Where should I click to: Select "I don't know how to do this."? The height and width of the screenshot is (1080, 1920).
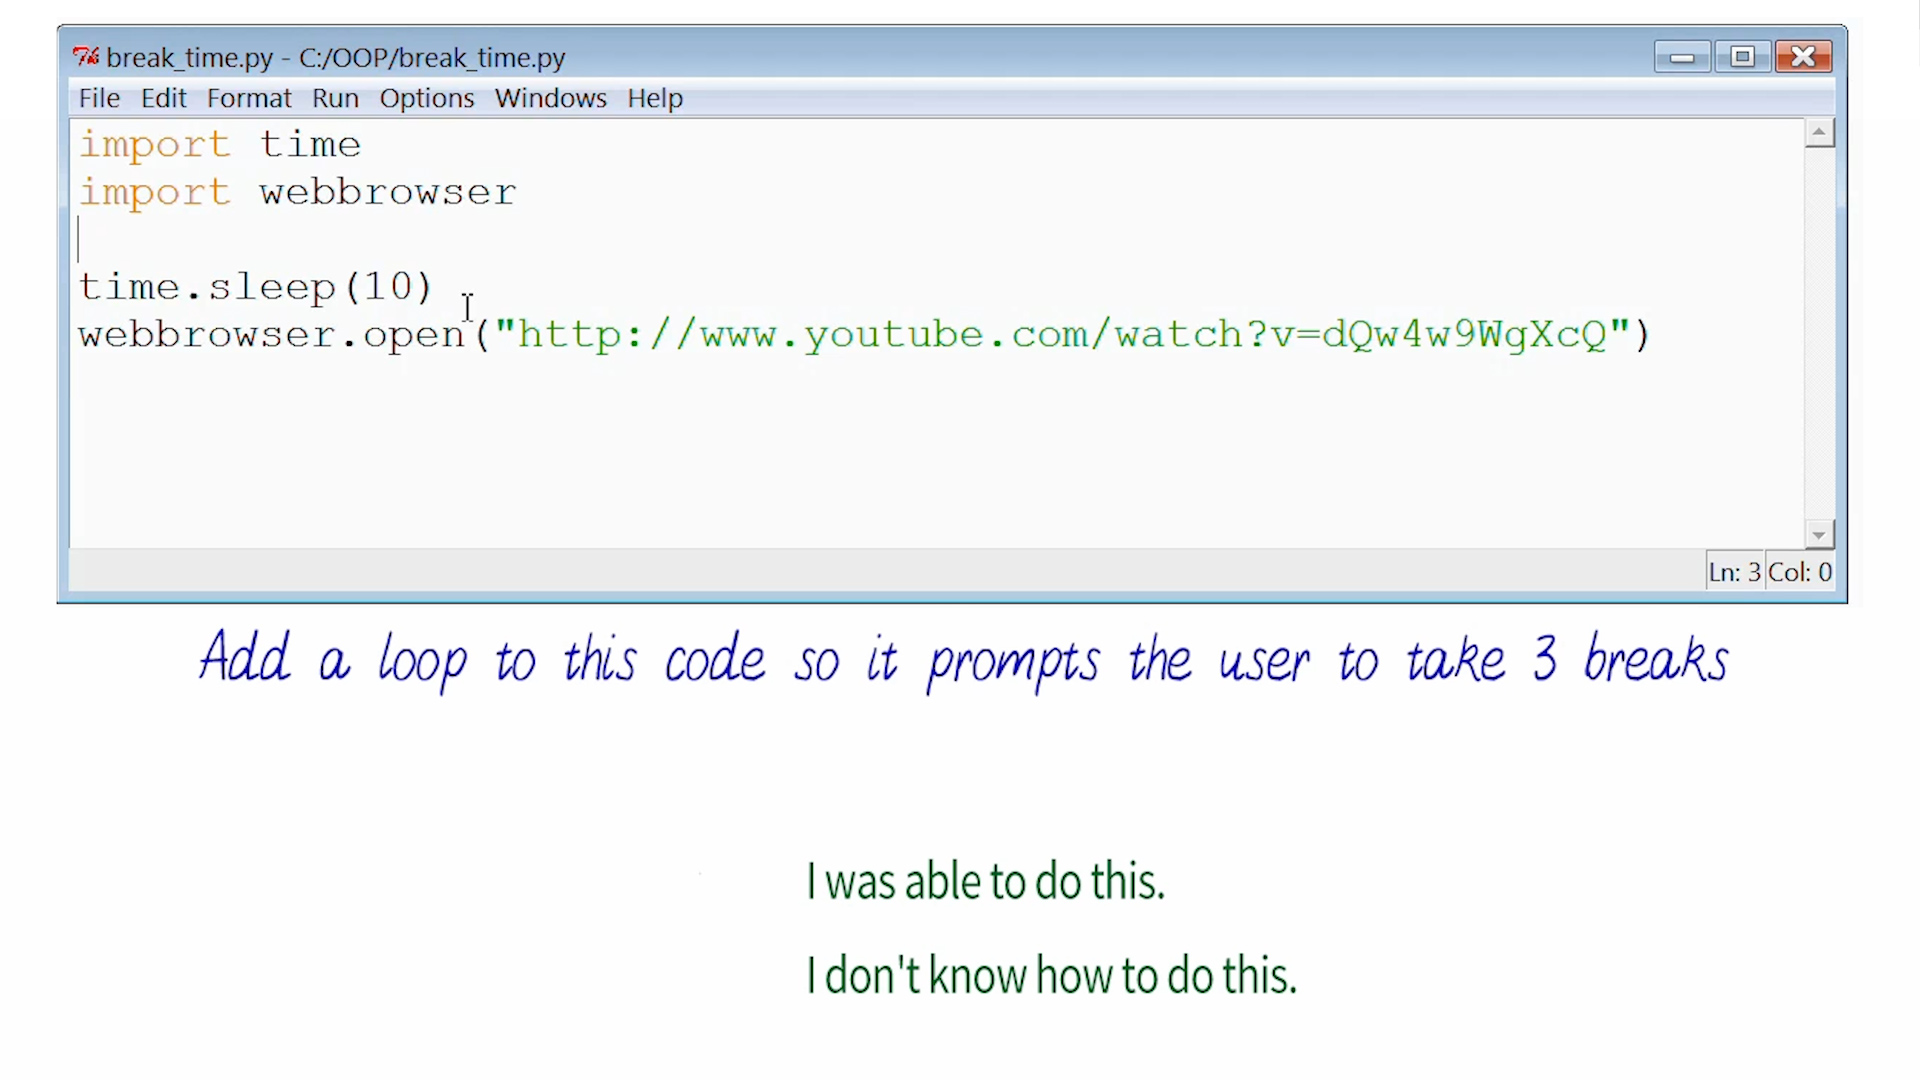[1051, 975]
